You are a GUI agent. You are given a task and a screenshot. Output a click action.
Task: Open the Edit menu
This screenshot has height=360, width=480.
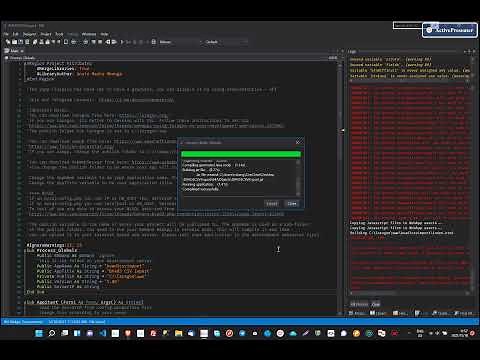coord(15,34)
